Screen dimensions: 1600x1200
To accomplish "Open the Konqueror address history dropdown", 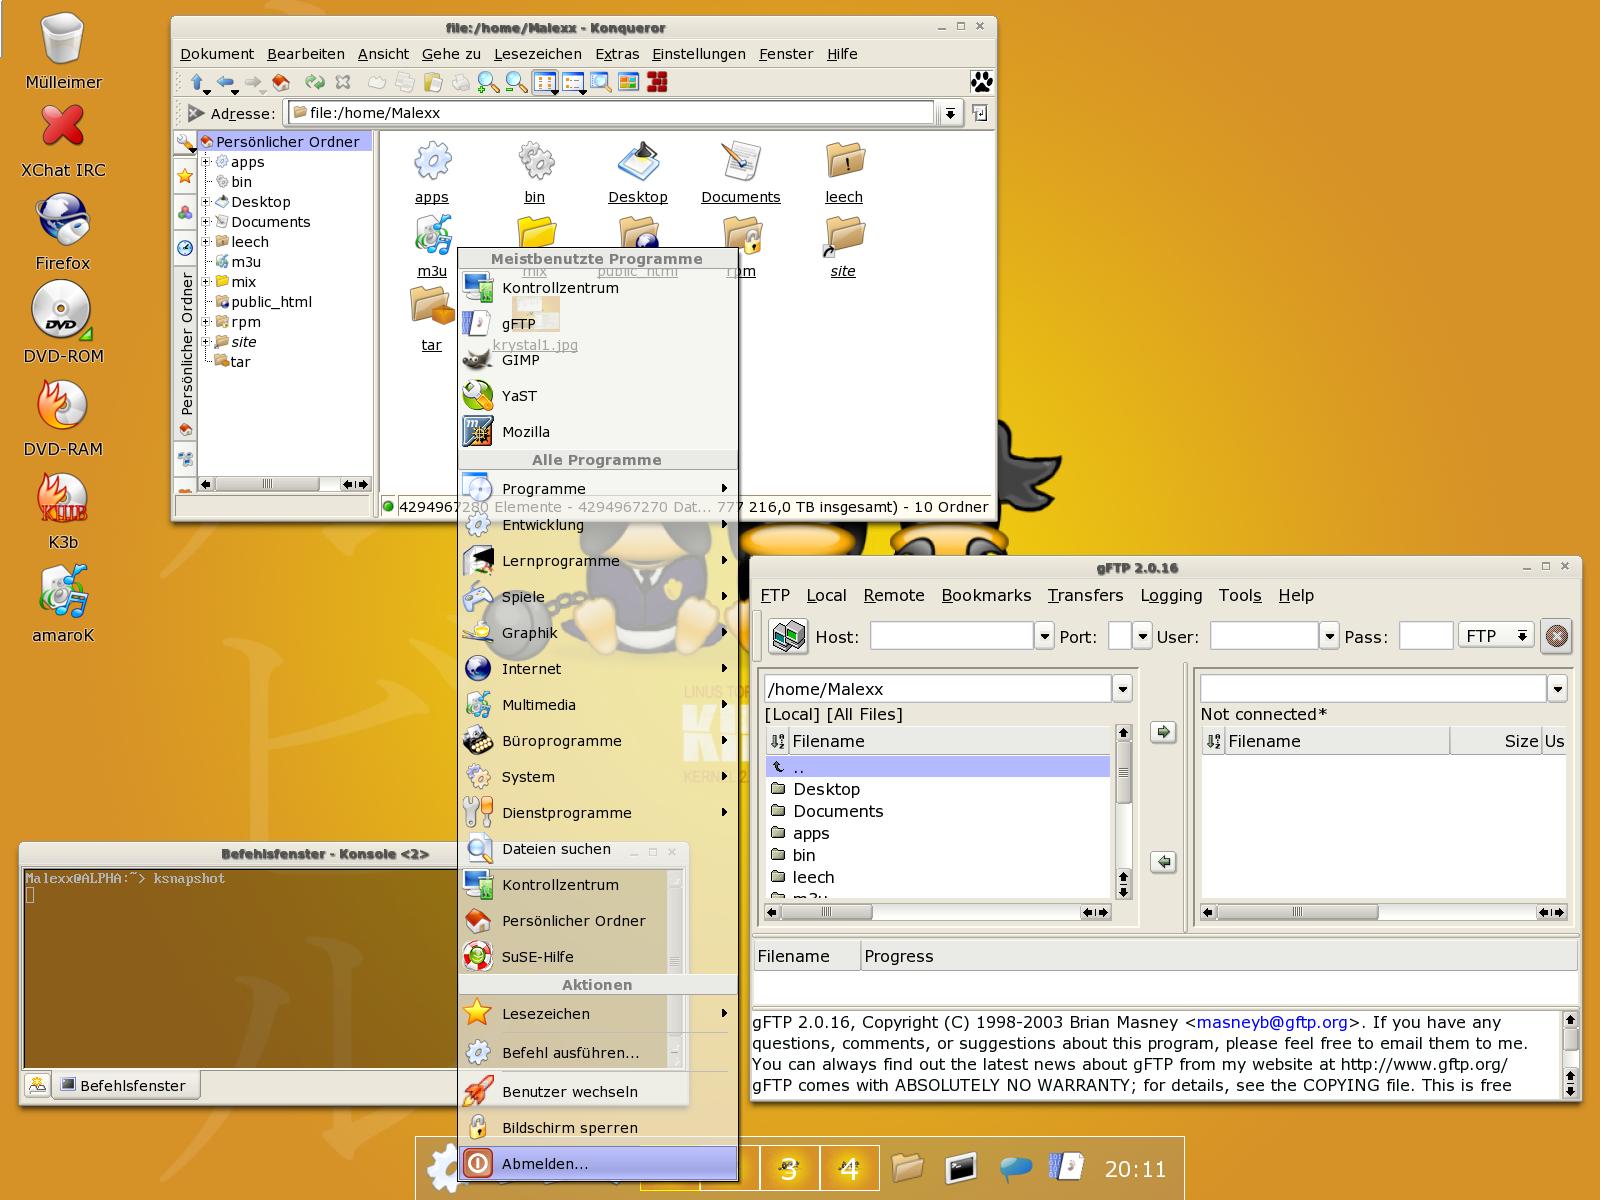I will click(x=950, y=114).
